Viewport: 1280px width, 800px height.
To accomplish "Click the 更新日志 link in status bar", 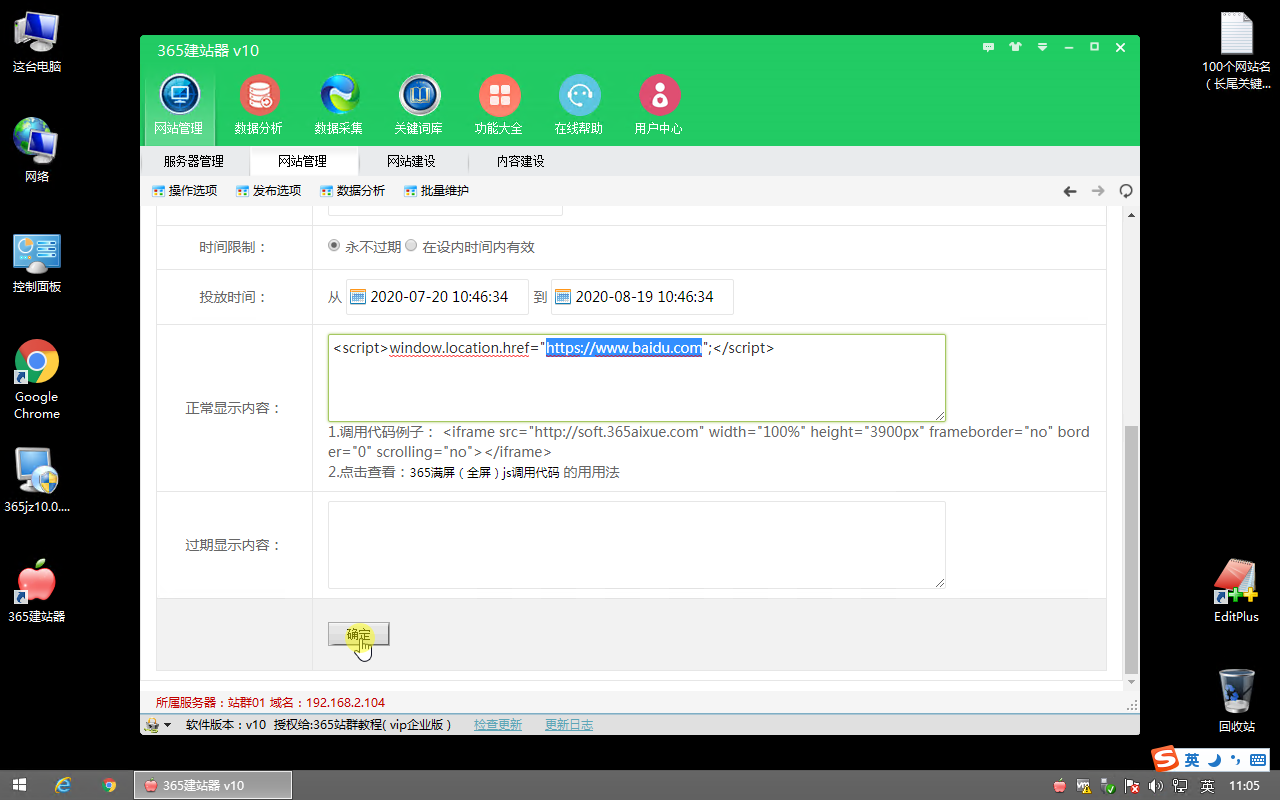I will tap(569, 725).
